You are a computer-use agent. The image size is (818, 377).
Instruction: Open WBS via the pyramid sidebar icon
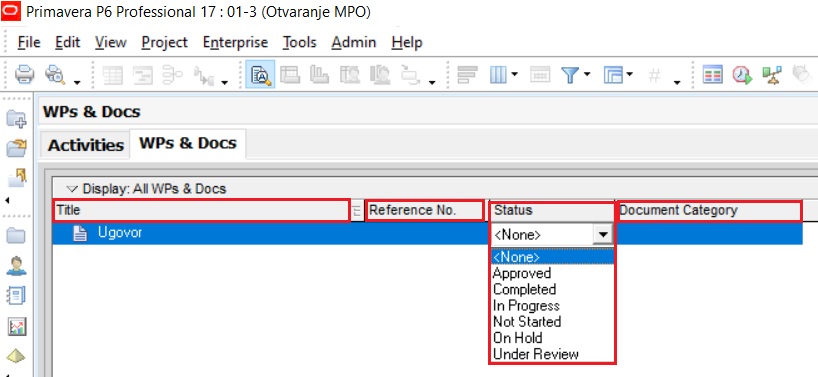click(16, 357)
